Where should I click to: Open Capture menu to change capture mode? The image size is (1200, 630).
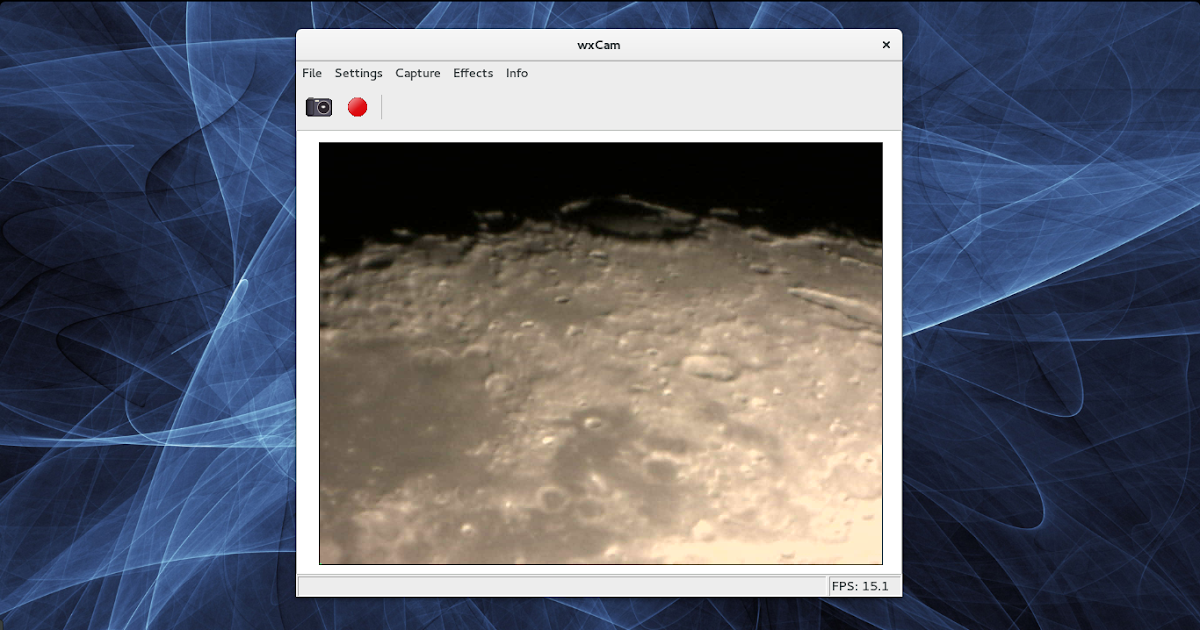click(417, 73)
